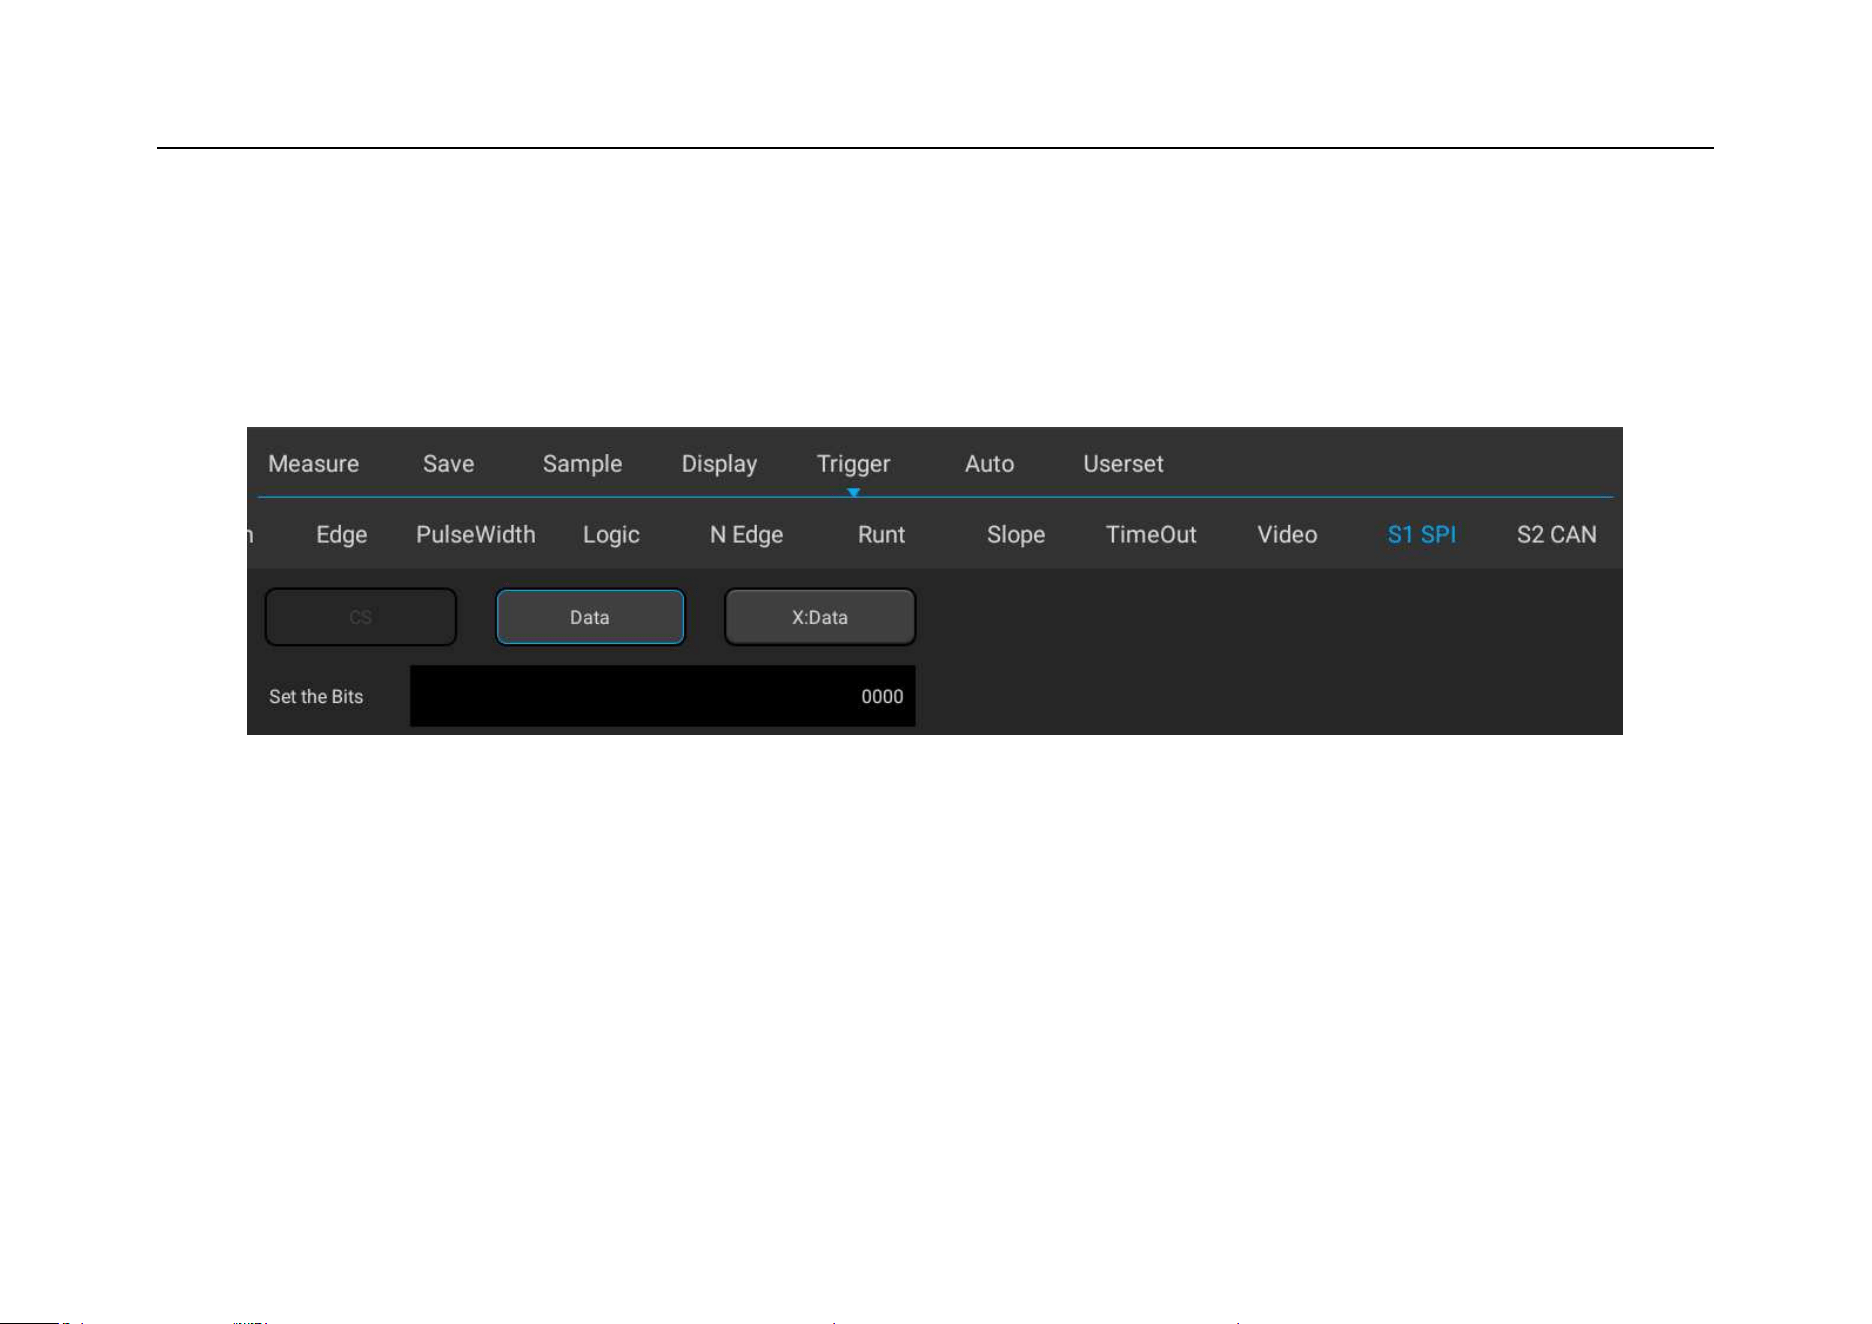Click the Set the Bits value field

(663, 696)
